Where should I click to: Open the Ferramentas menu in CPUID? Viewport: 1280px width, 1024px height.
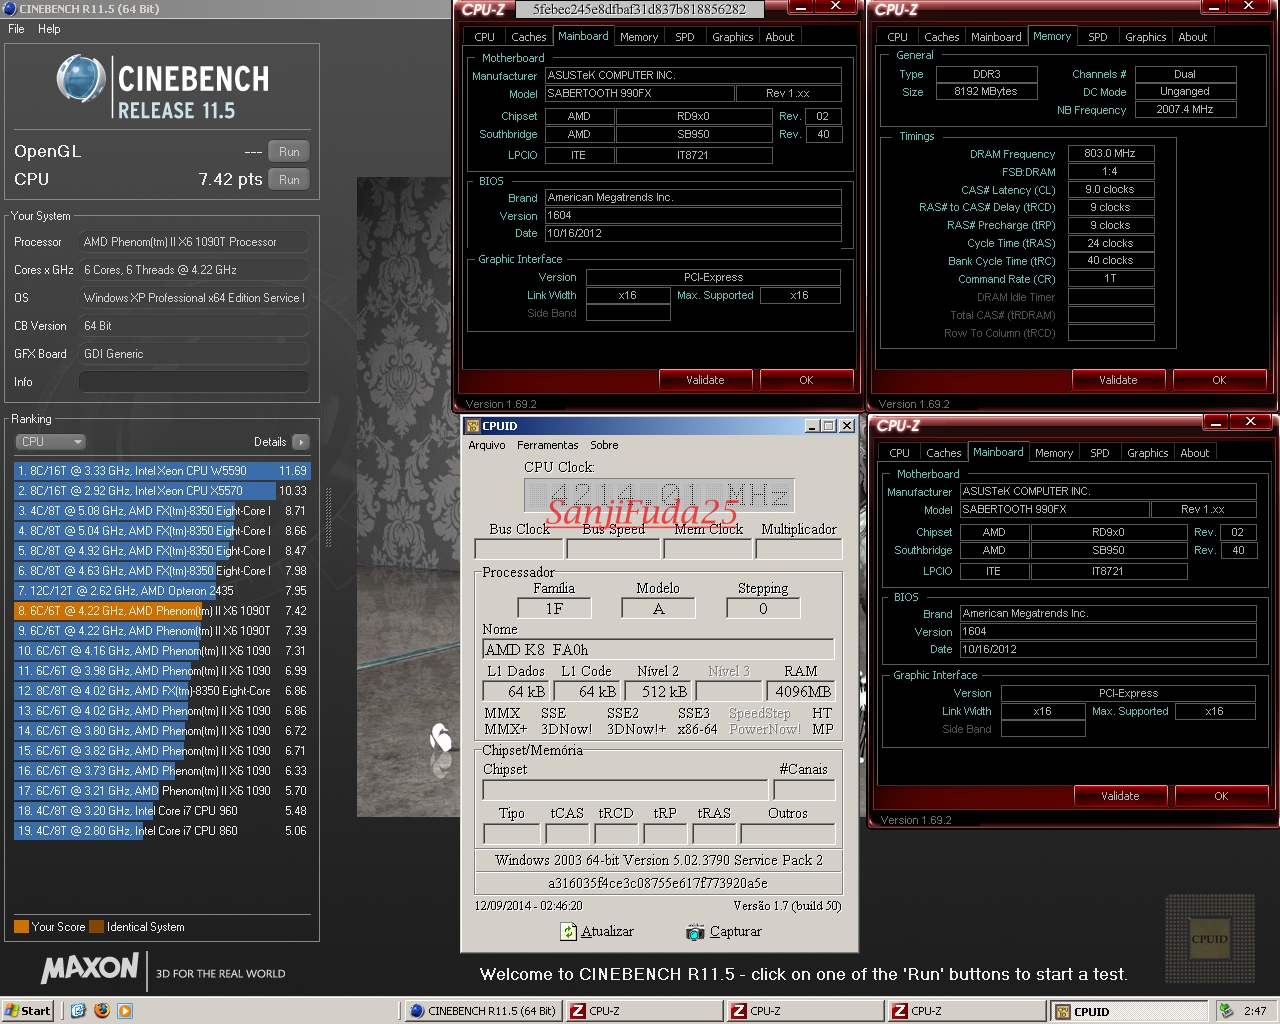pos(547,445)
